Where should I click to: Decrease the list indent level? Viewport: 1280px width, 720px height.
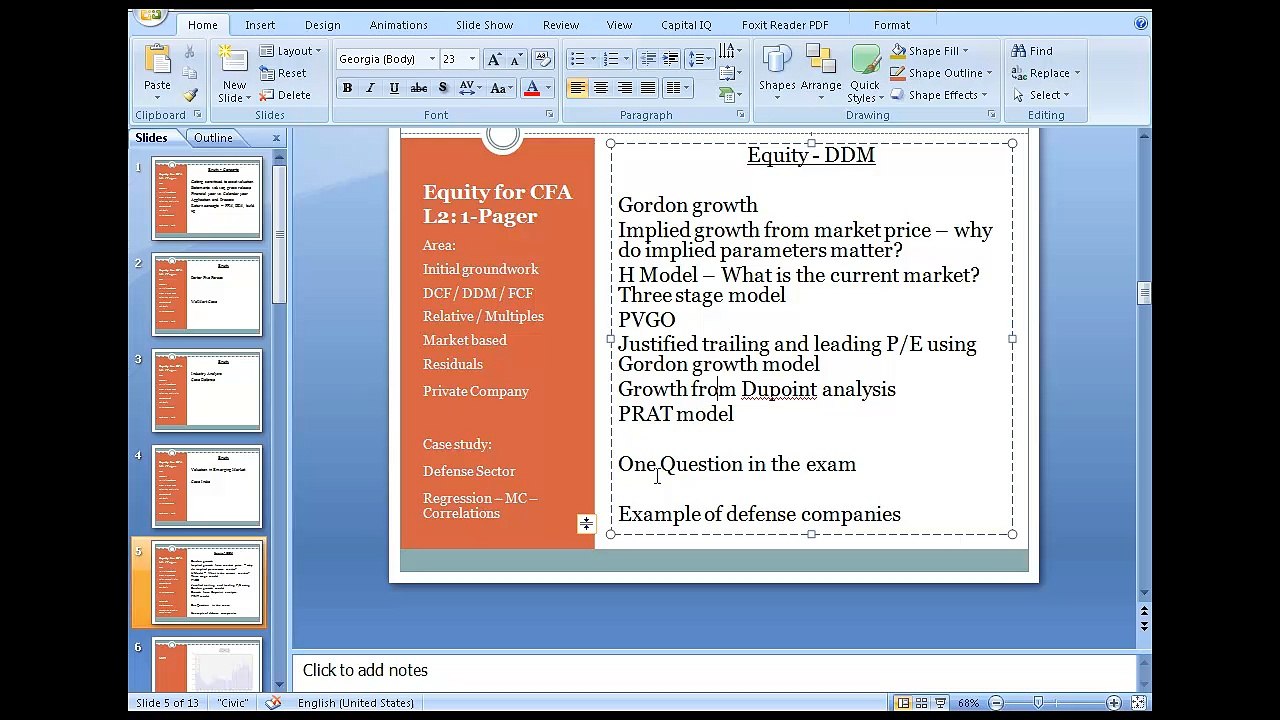pos(648,60)
